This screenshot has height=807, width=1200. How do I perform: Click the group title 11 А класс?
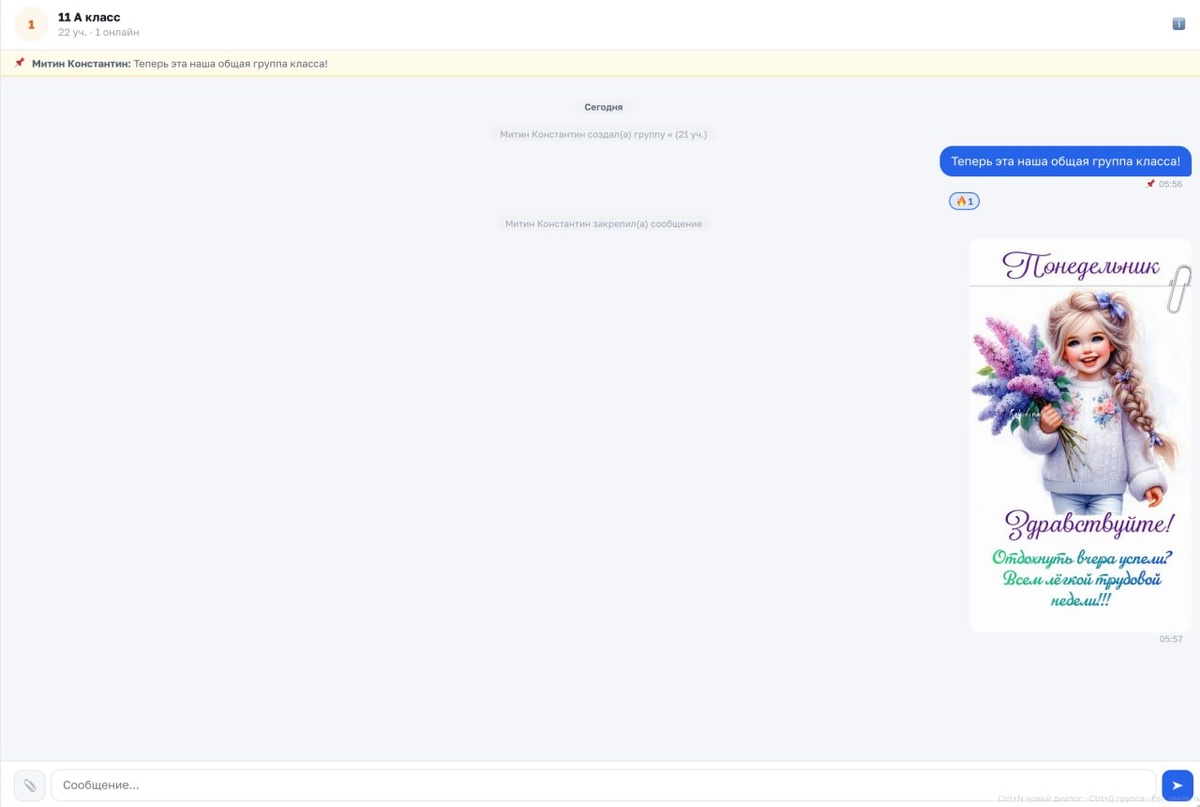(89, 17)
